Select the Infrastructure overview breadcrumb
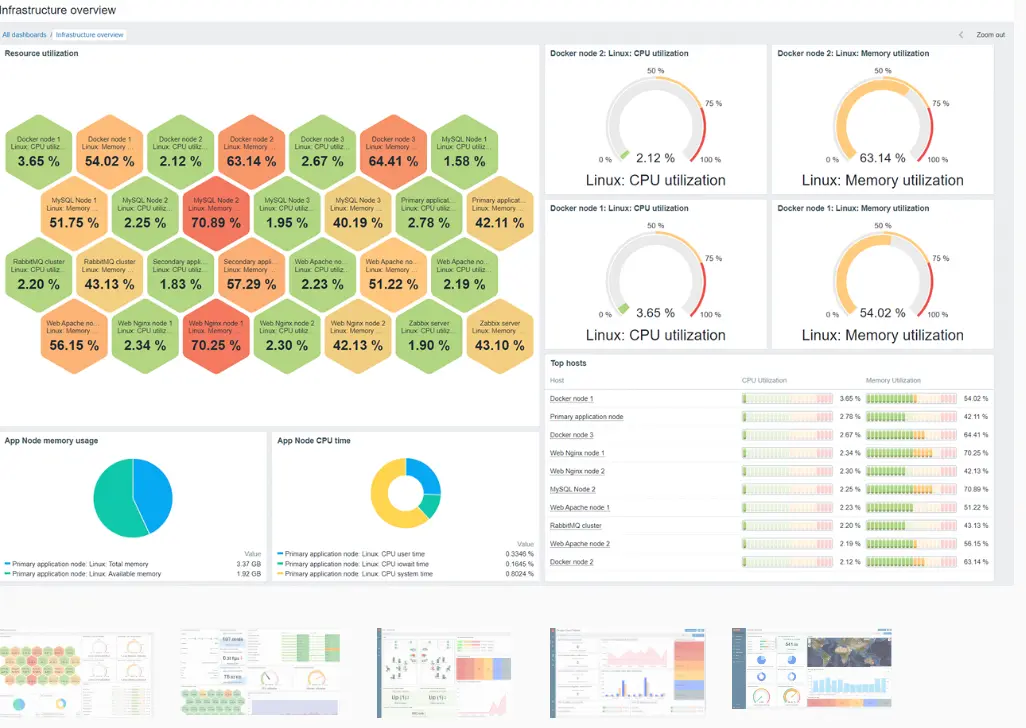1026x728 pixels. click(90, 35)
